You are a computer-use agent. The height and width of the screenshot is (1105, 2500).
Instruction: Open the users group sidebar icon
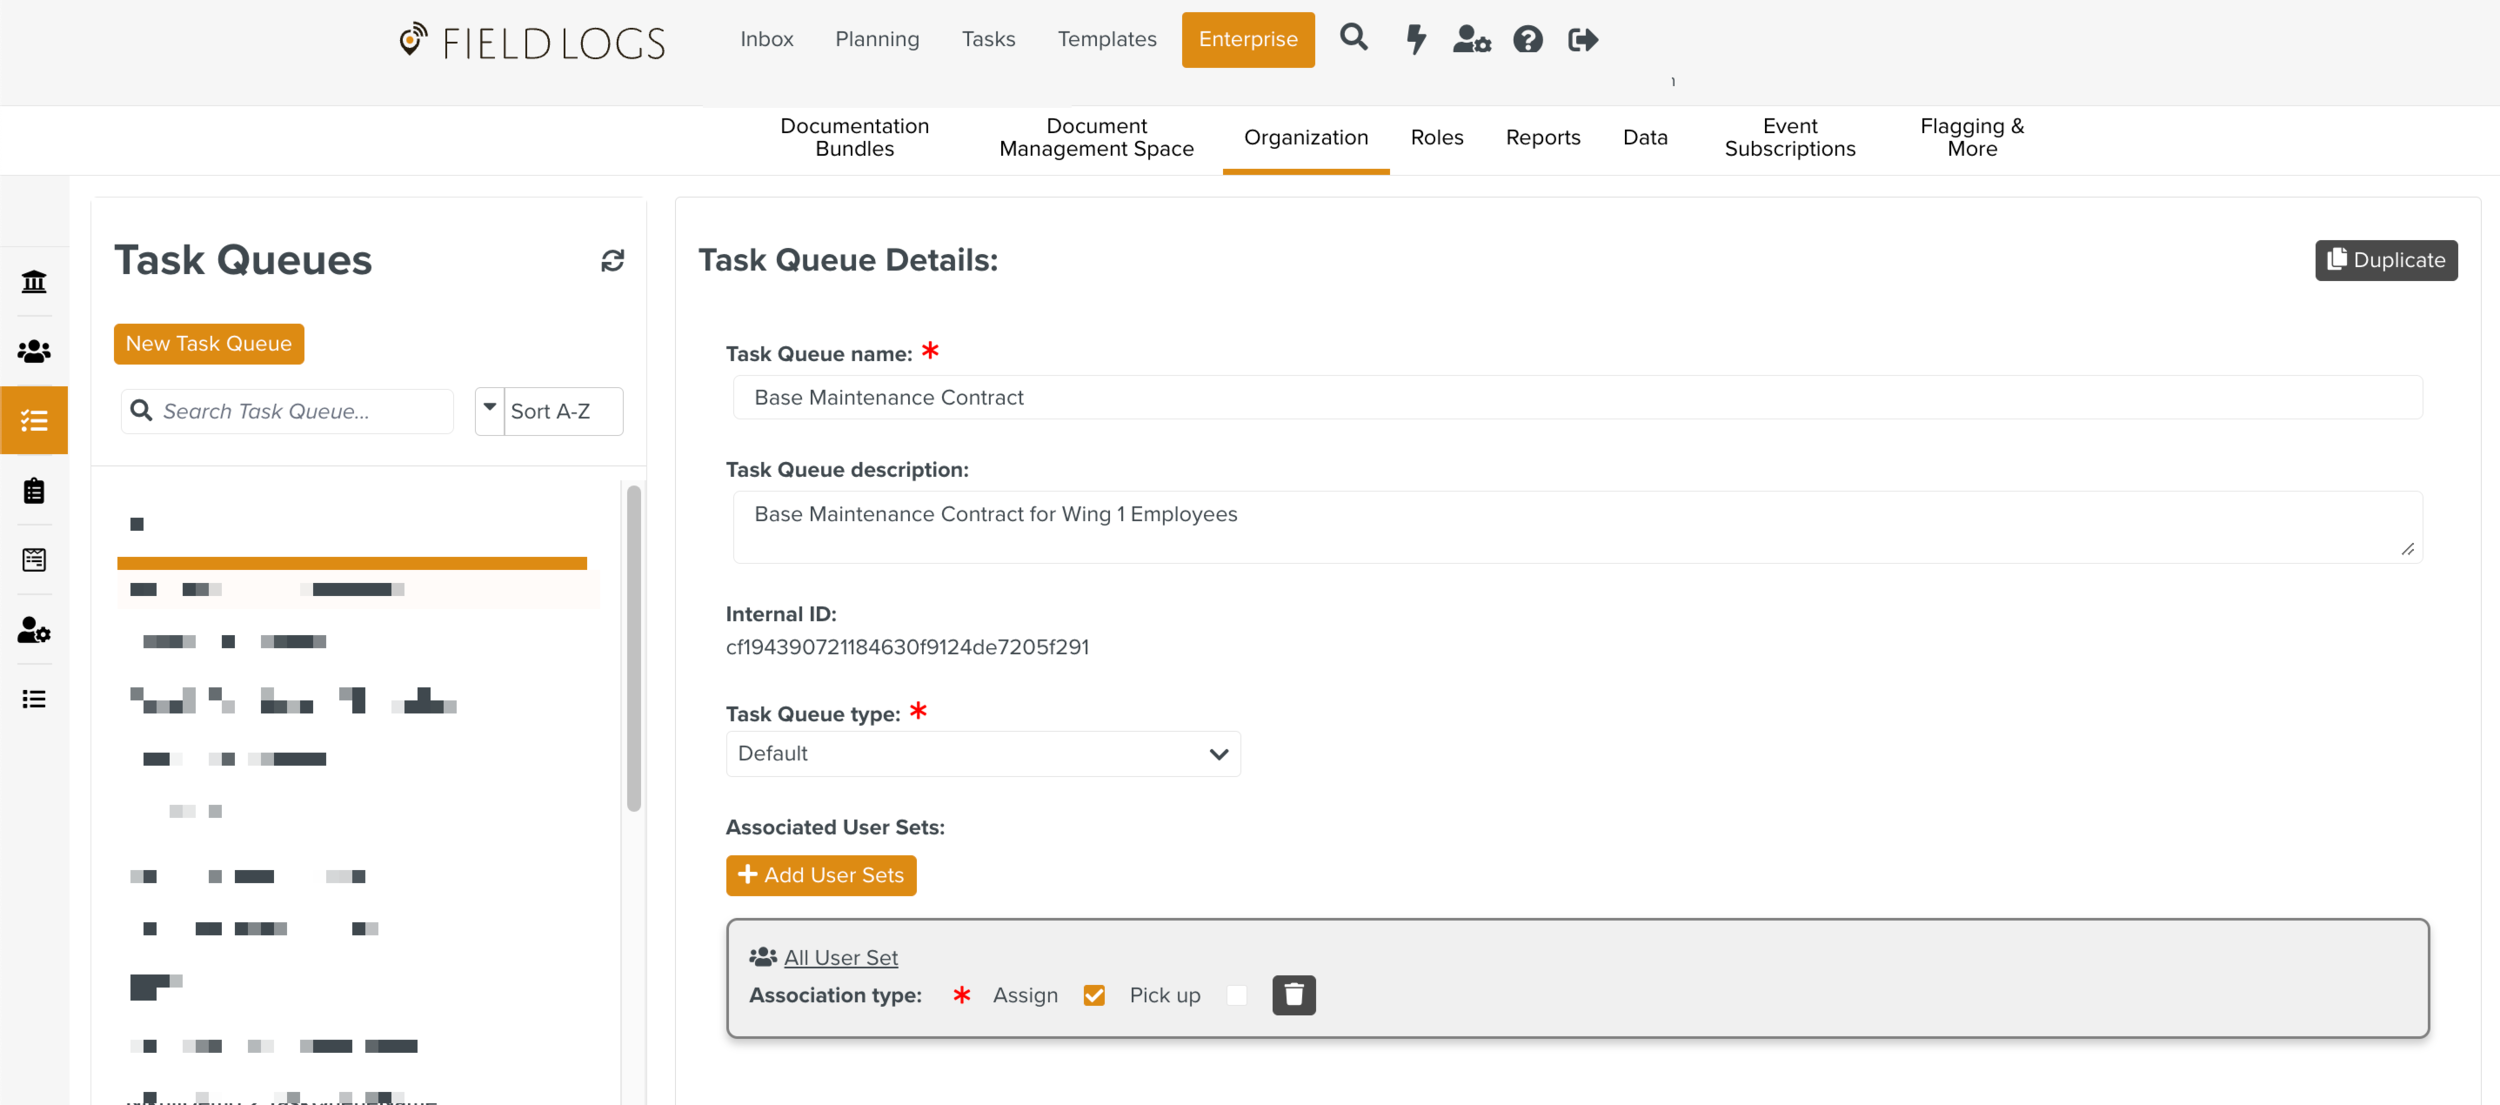pos(34,351)
